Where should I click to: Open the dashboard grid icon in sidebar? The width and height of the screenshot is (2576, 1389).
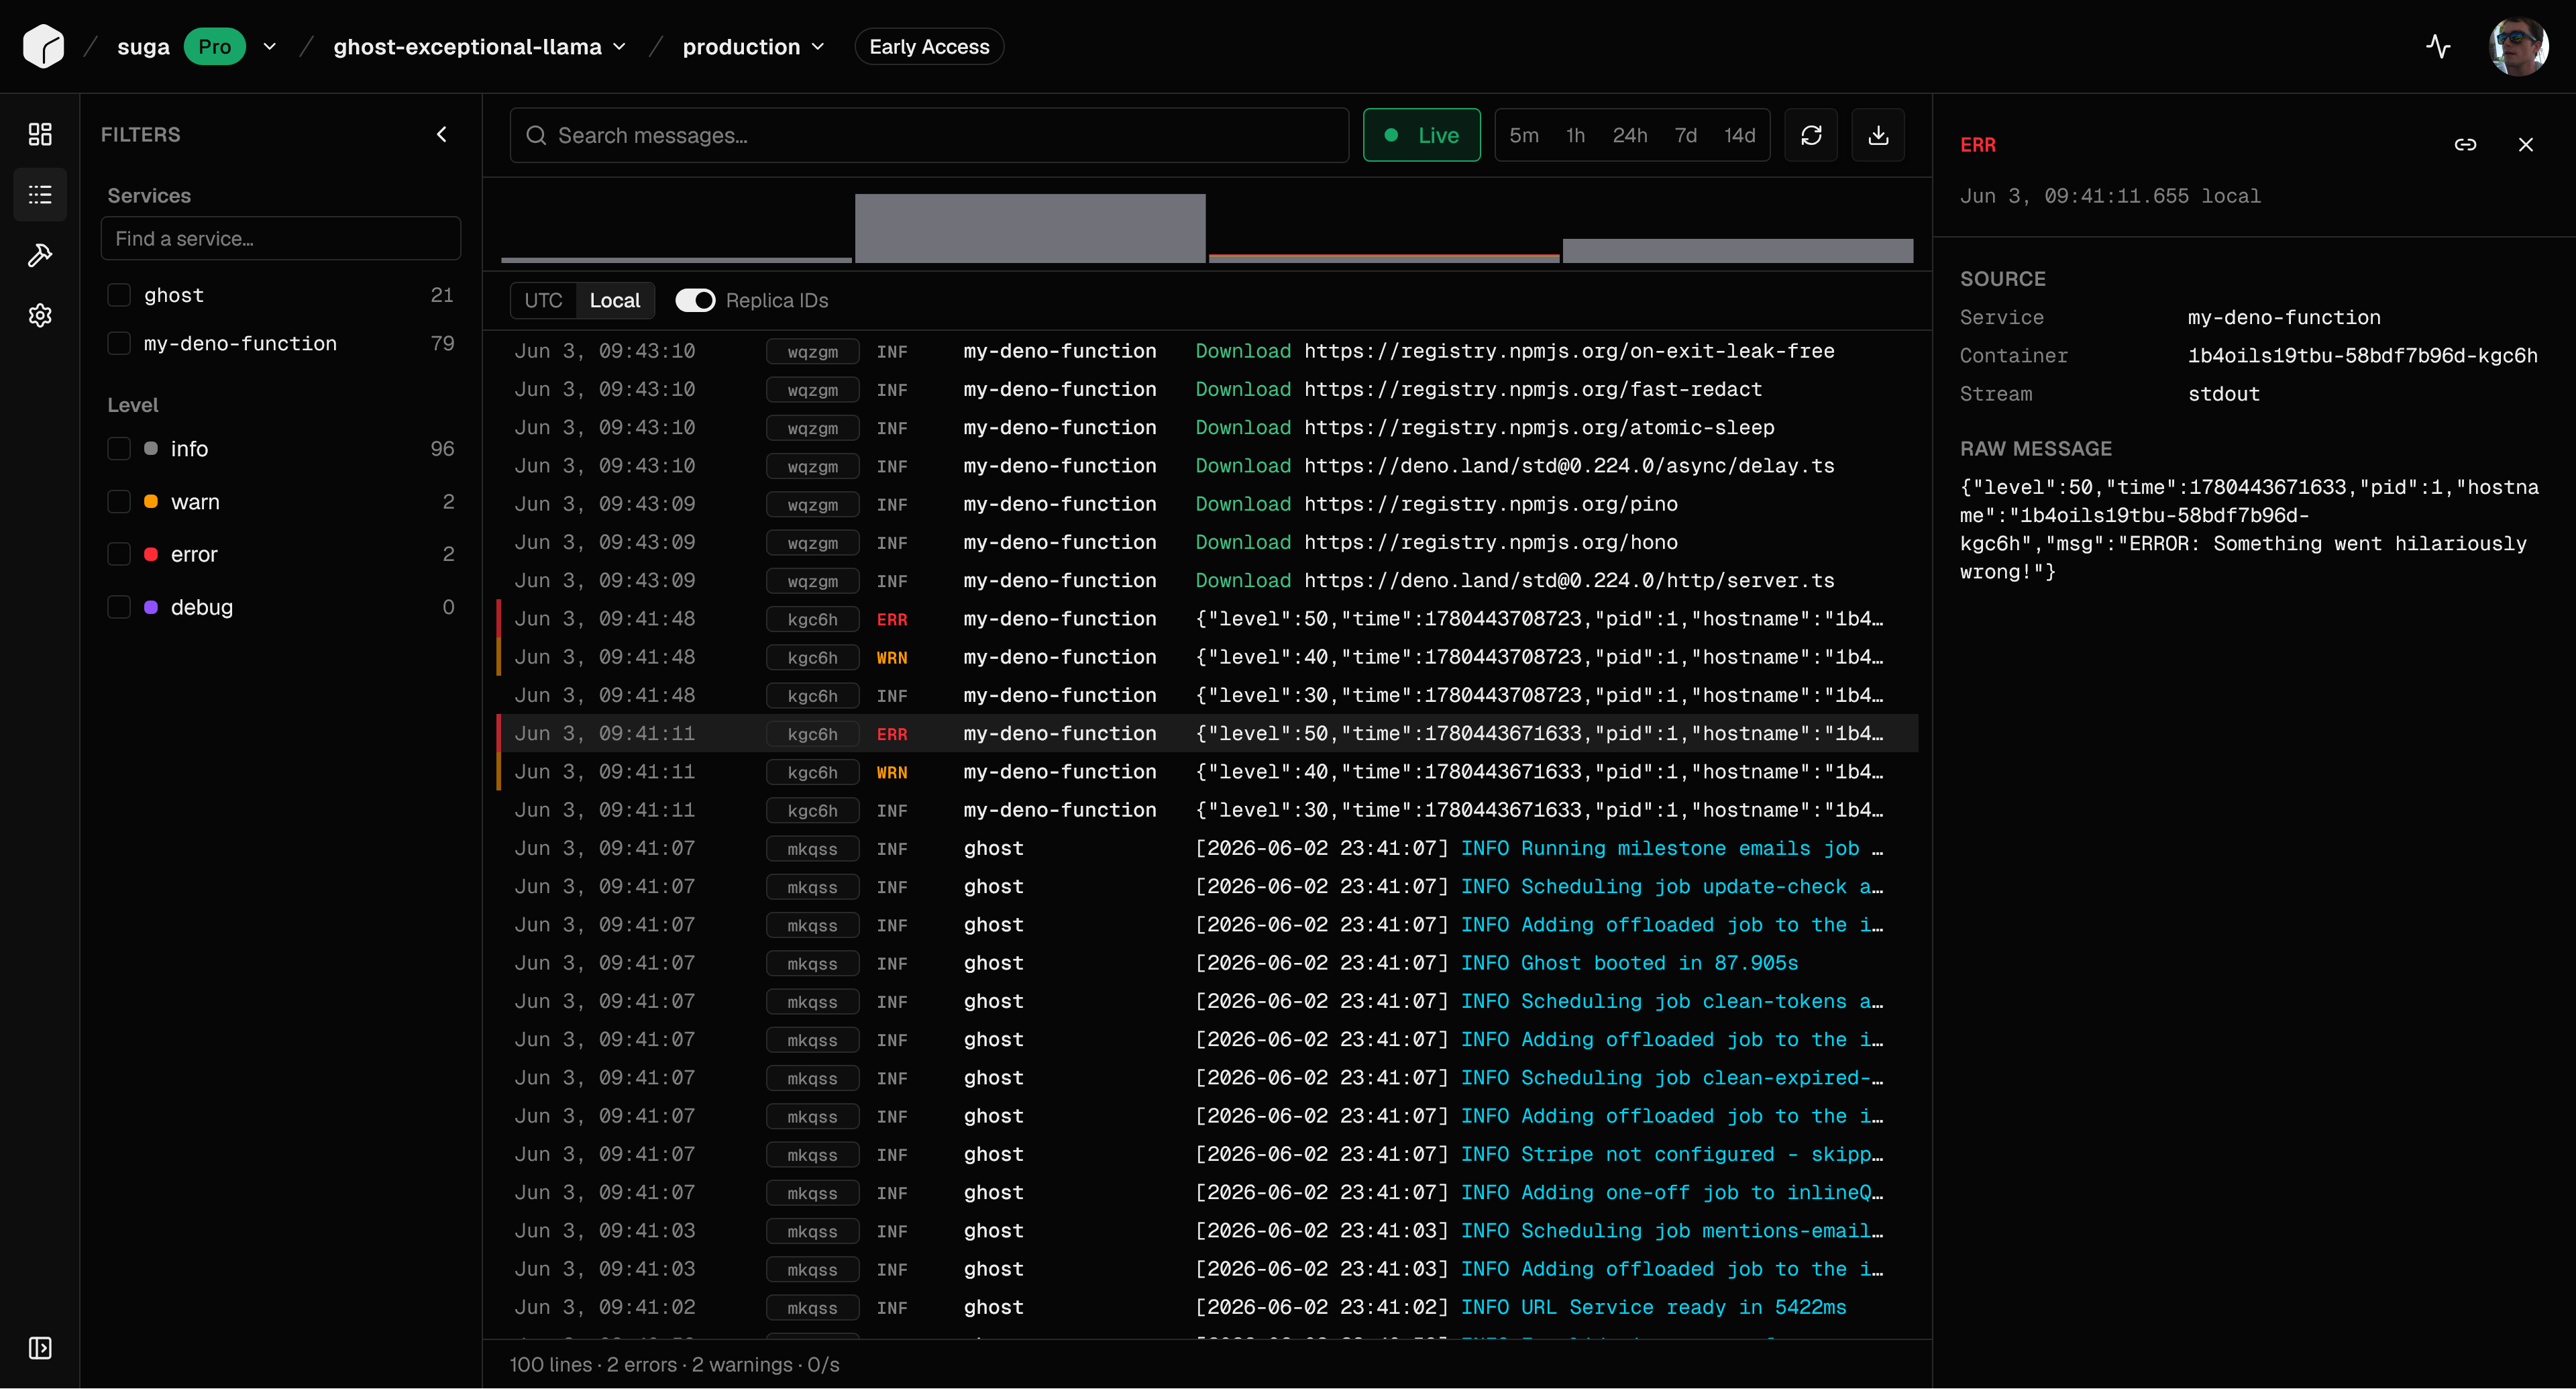tap(40, 134)
